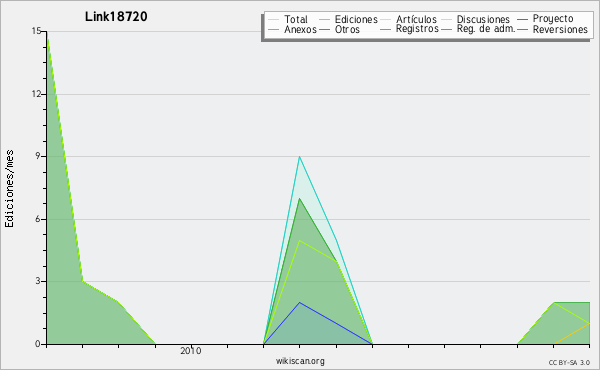Click the Ediciones/mes axis label
The height and width of the screenshot is (370, 600).
point(9,189)
